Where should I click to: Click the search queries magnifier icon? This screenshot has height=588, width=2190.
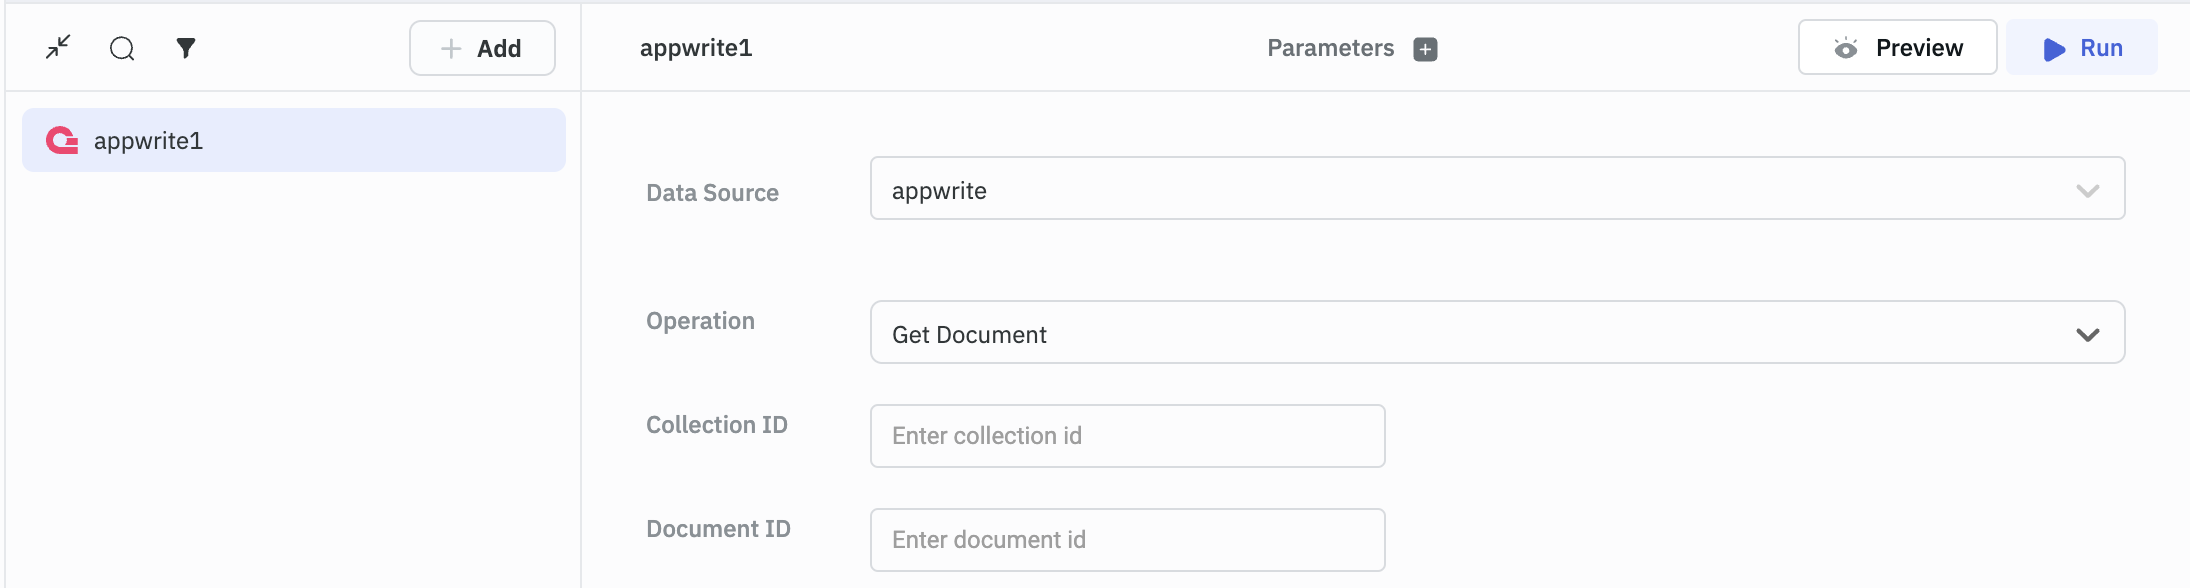pyautogui.click(x=122, y=48)
